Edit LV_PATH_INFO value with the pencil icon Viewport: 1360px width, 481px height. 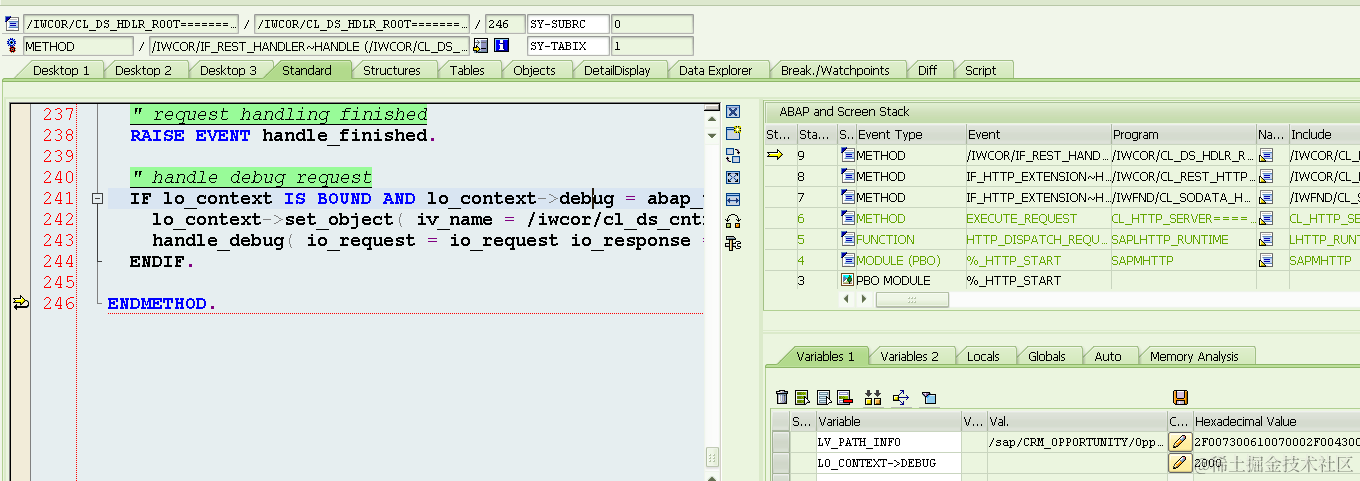1180,442
